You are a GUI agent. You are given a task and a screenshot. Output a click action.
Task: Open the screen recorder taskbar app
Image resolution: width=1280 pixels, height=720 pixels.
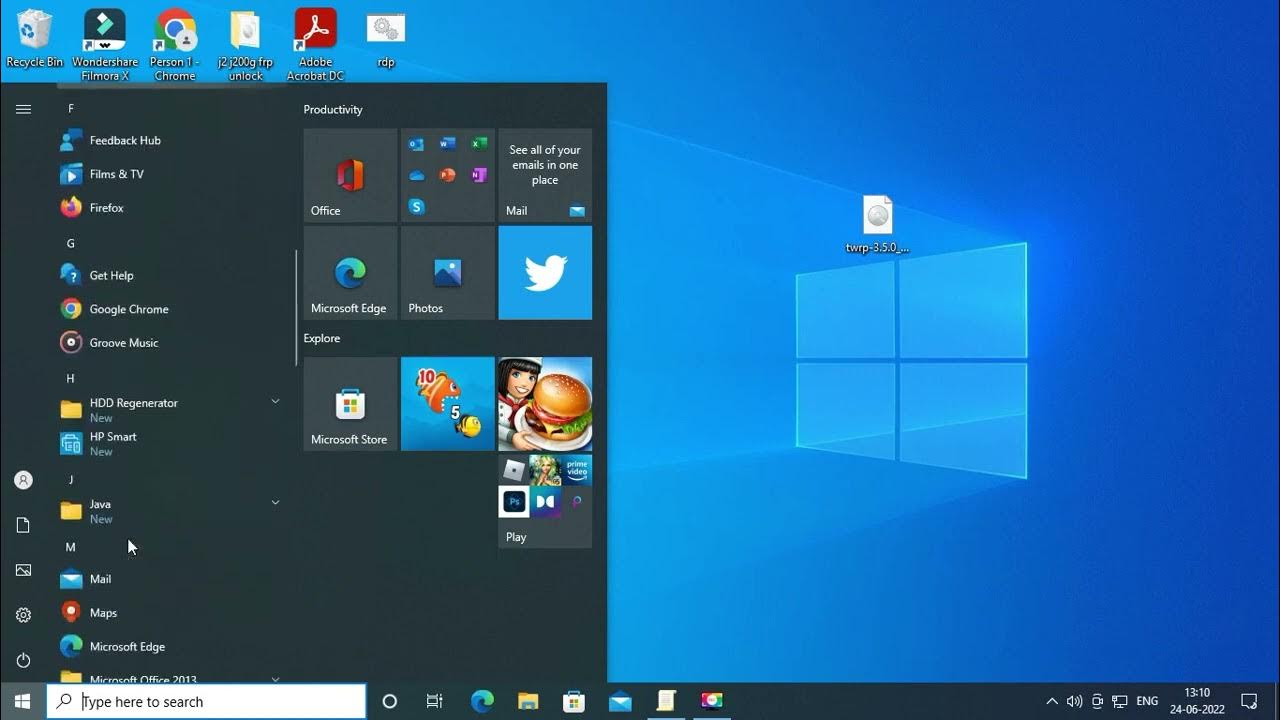pos(712,701)
